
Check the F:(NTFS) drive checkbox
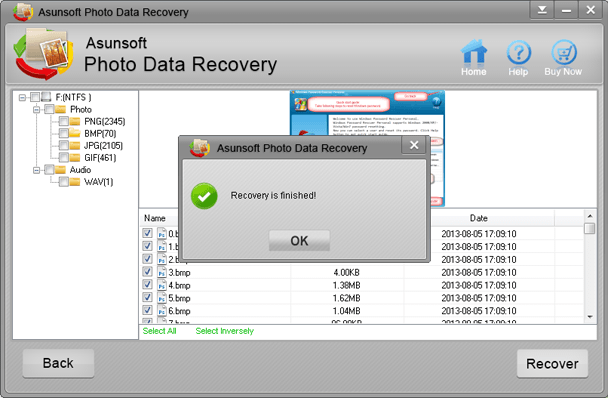tap(35, 97)
